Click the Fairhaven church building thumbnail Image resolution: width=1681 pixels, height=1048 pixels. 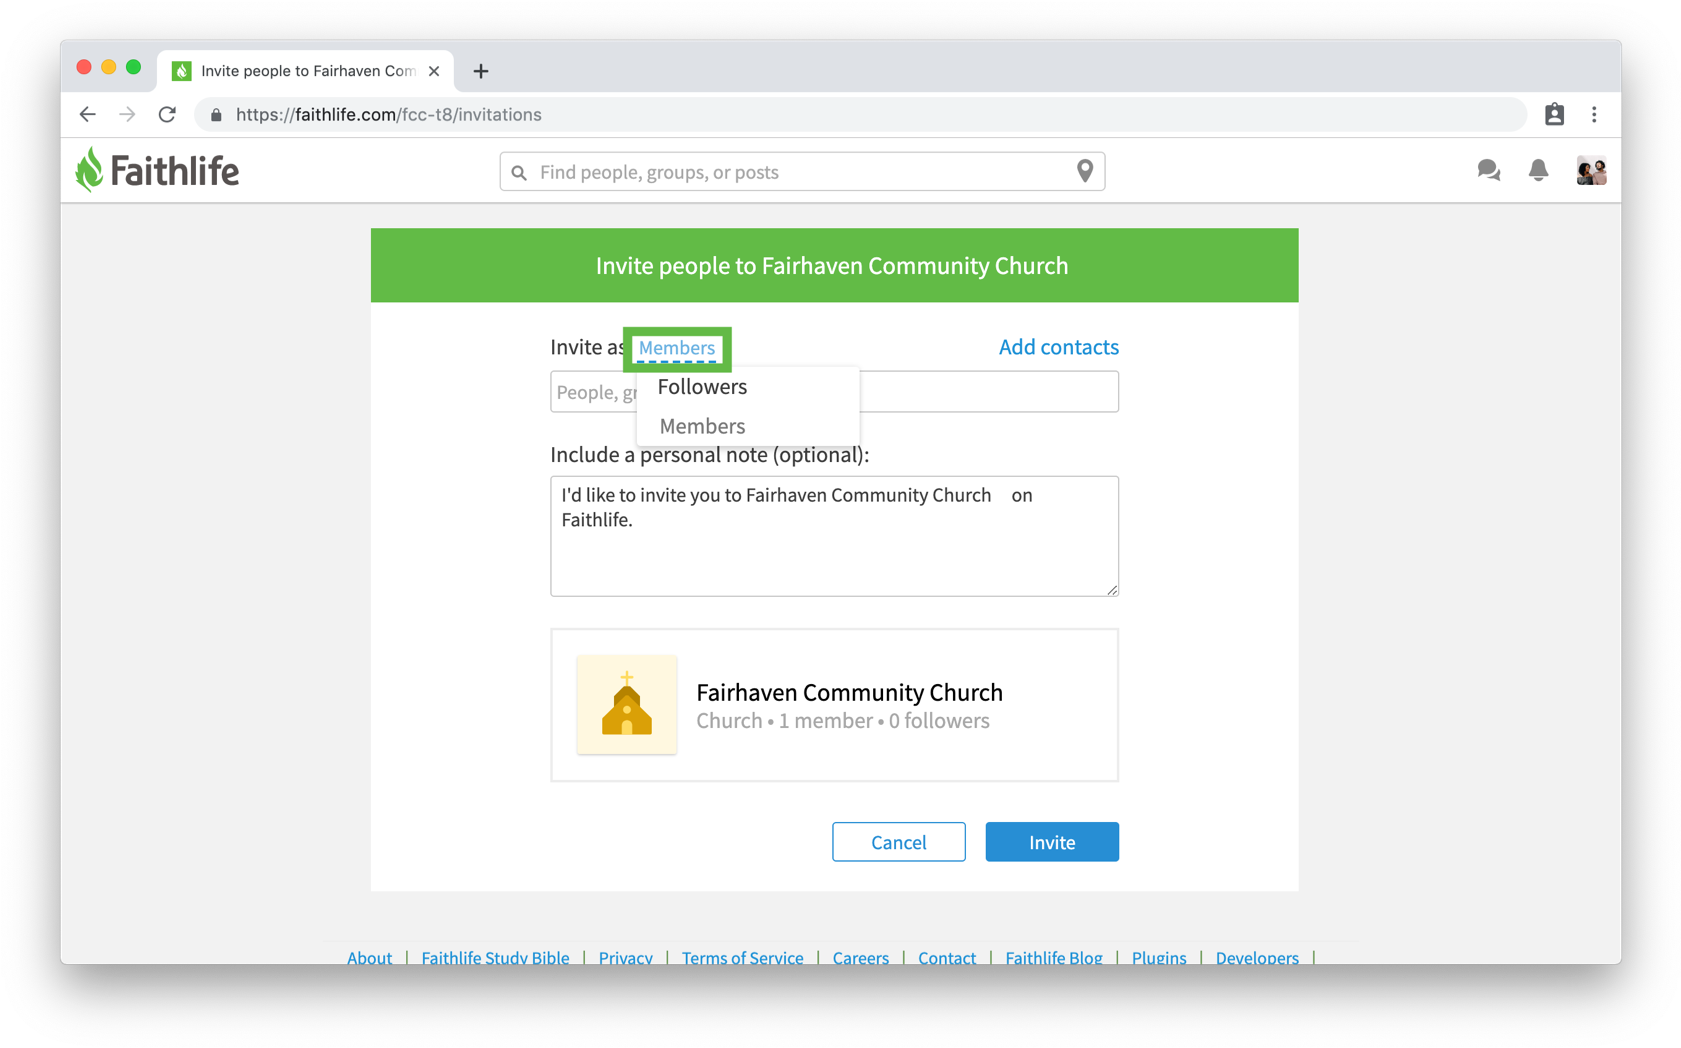[x=627, y=705]
